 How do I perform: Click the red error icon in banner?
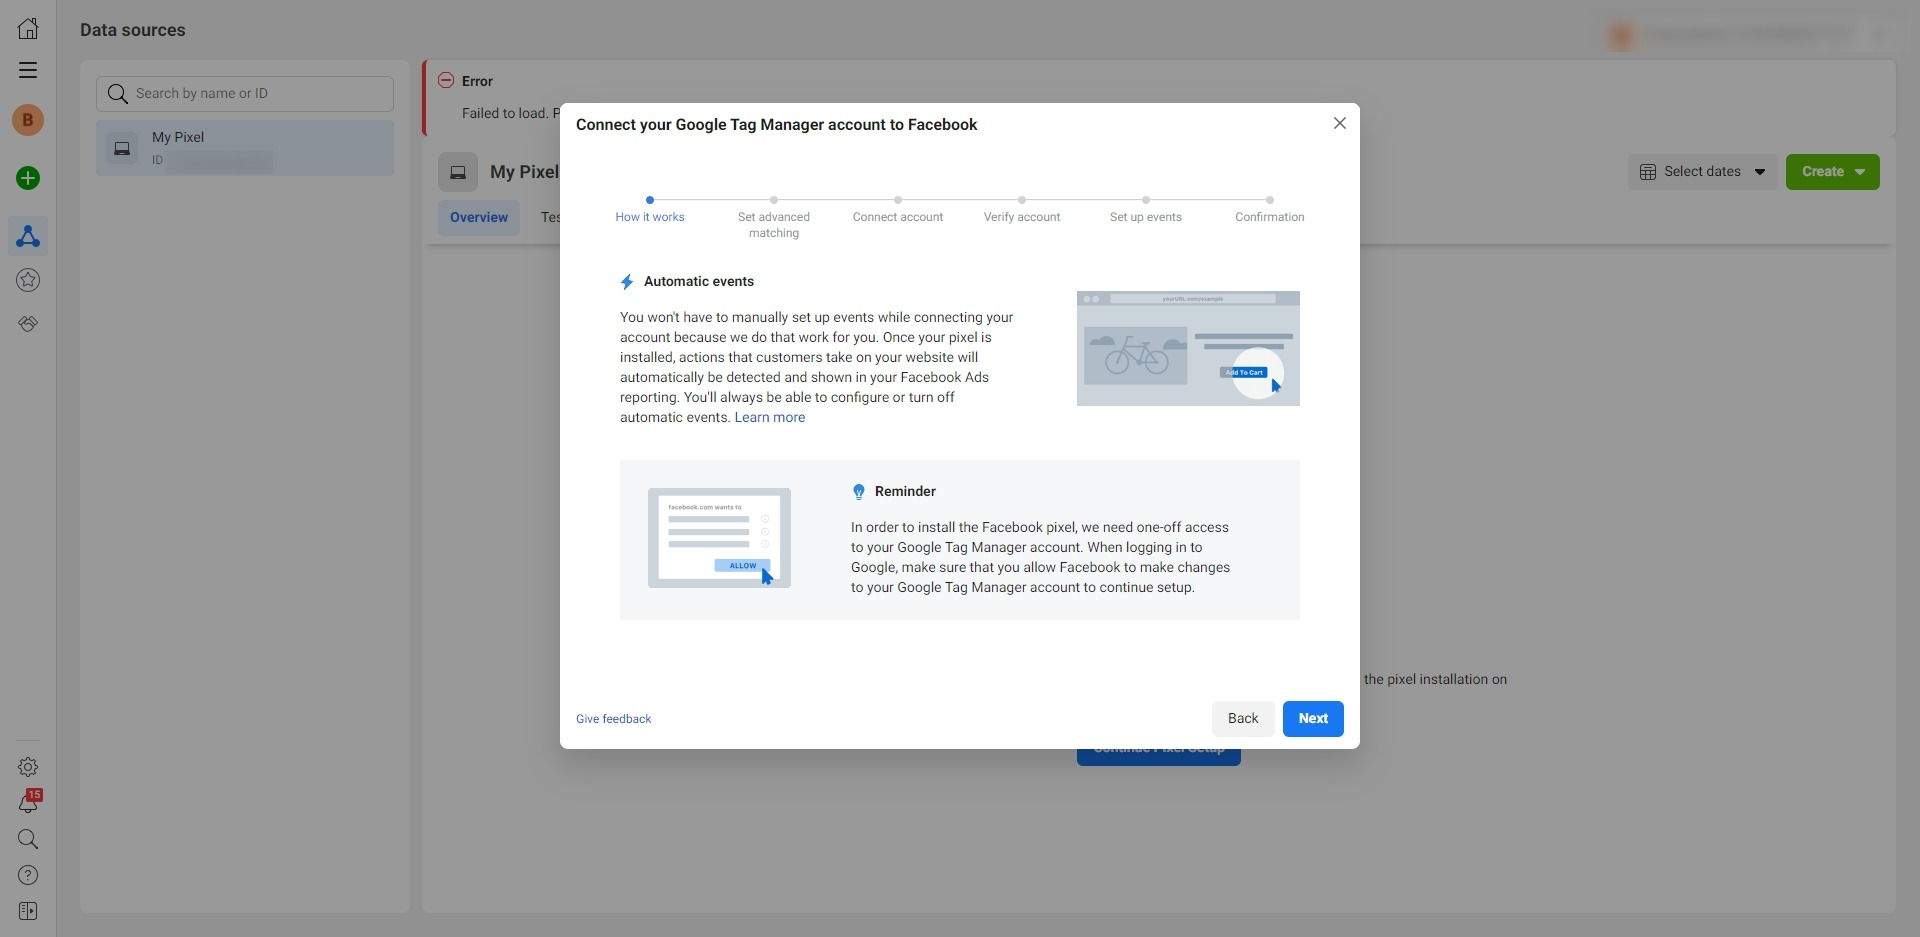pyautogui.click(x=446, y=80)
